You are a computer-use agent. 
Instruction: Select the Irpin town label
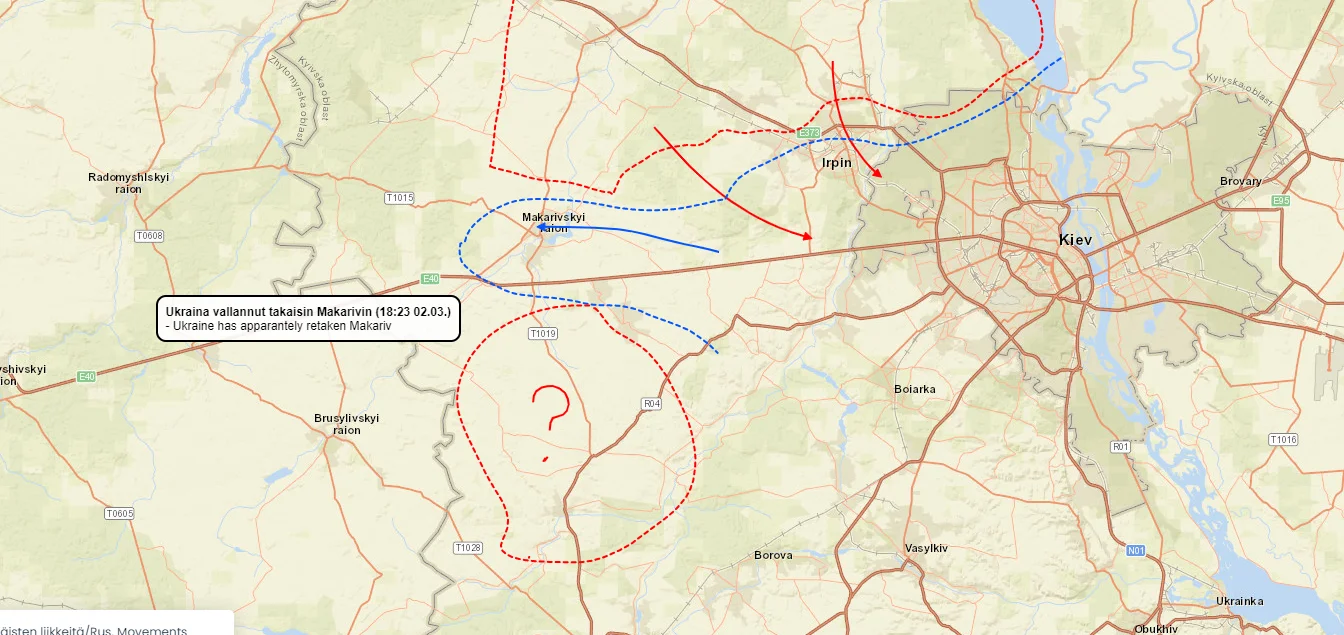(x=836, y=163)
